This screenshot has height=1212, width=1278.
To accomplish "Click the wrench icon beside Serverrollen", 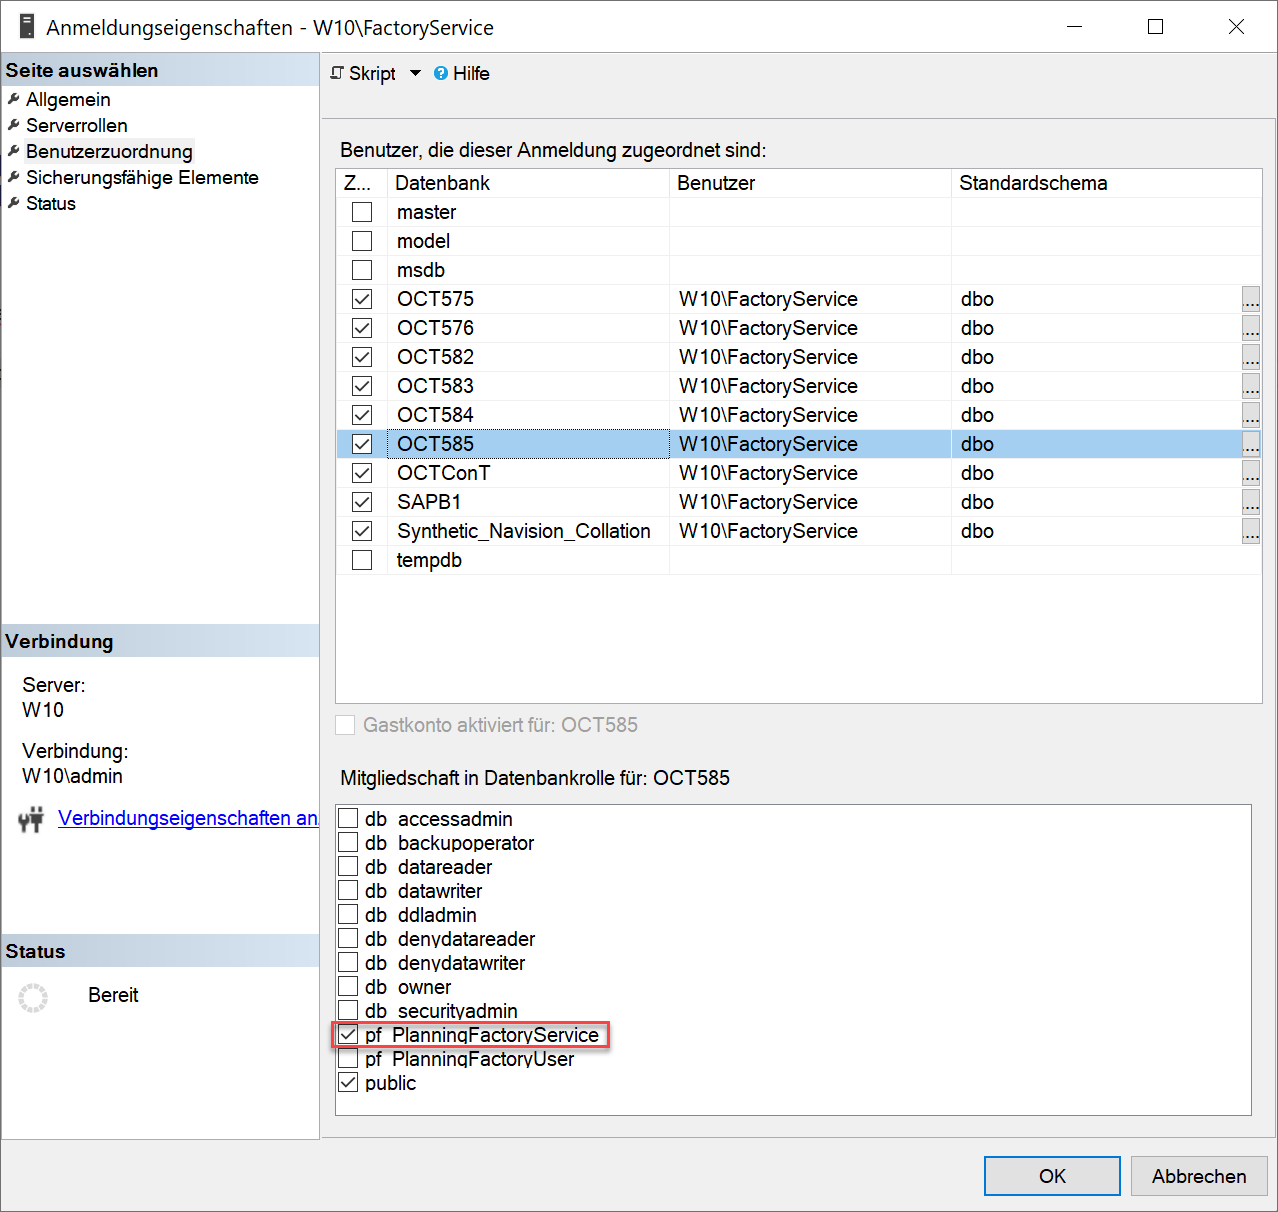I will [13, 125].
